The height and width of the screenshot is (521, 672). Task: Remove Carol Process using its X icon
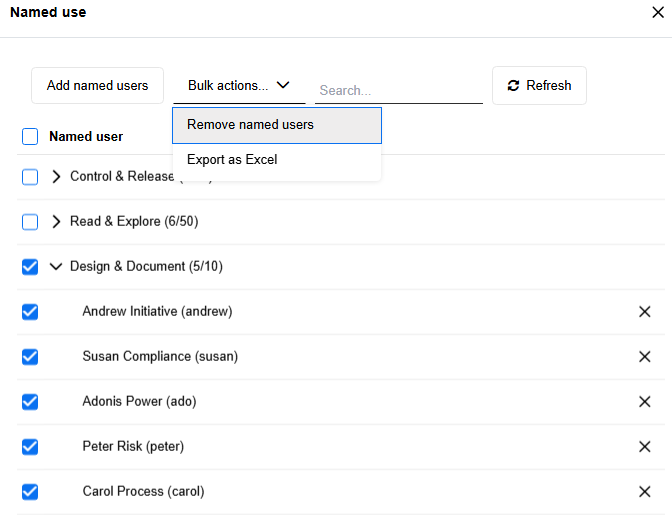(x=645, y=491)
